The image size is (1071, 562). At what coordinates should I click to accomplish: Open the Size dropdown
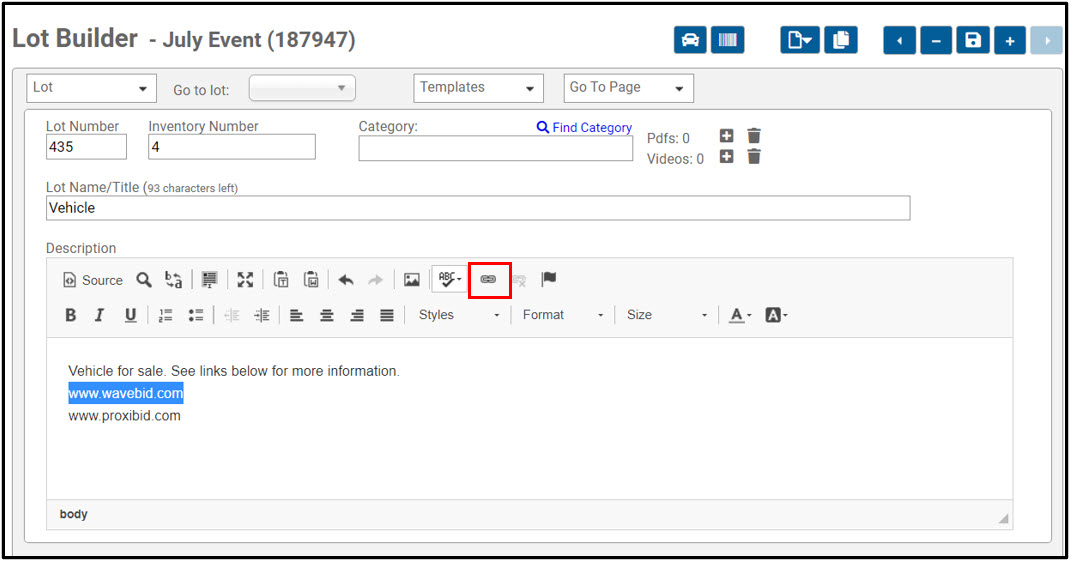point(667,315)
